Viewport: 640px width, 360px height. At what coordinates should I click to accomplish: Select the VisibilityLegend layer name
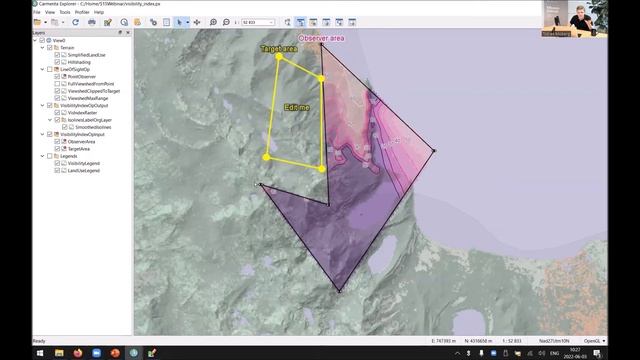point(84,163)
